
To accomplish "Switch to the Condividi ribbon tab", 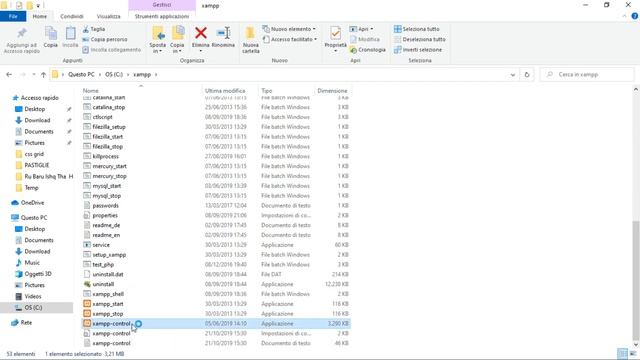I will point(72,16).
